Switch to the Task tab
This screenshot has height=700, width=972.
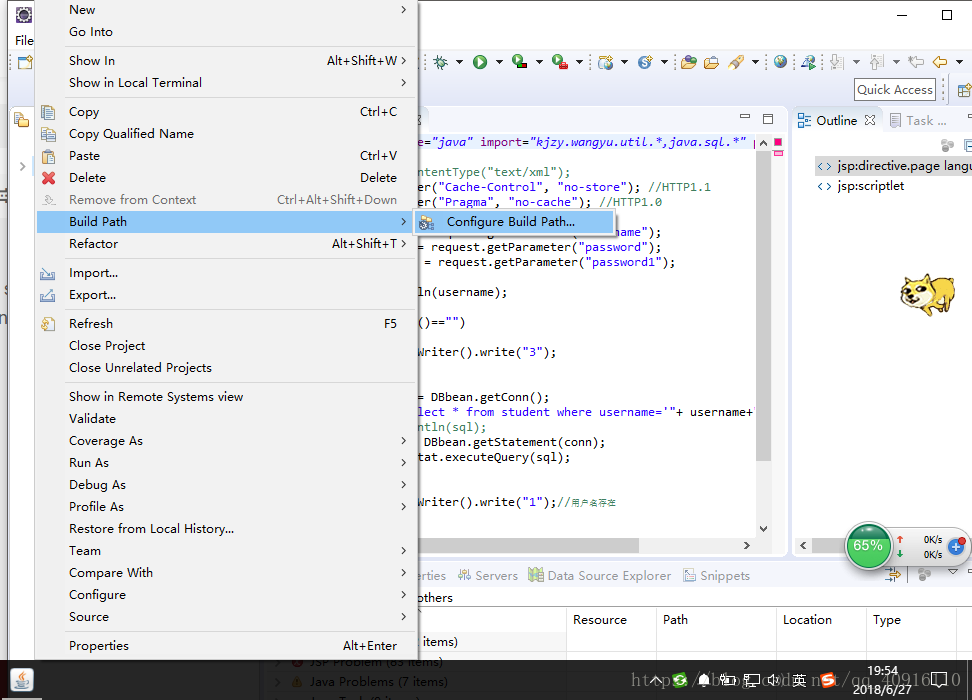click(x=918, y=120)
